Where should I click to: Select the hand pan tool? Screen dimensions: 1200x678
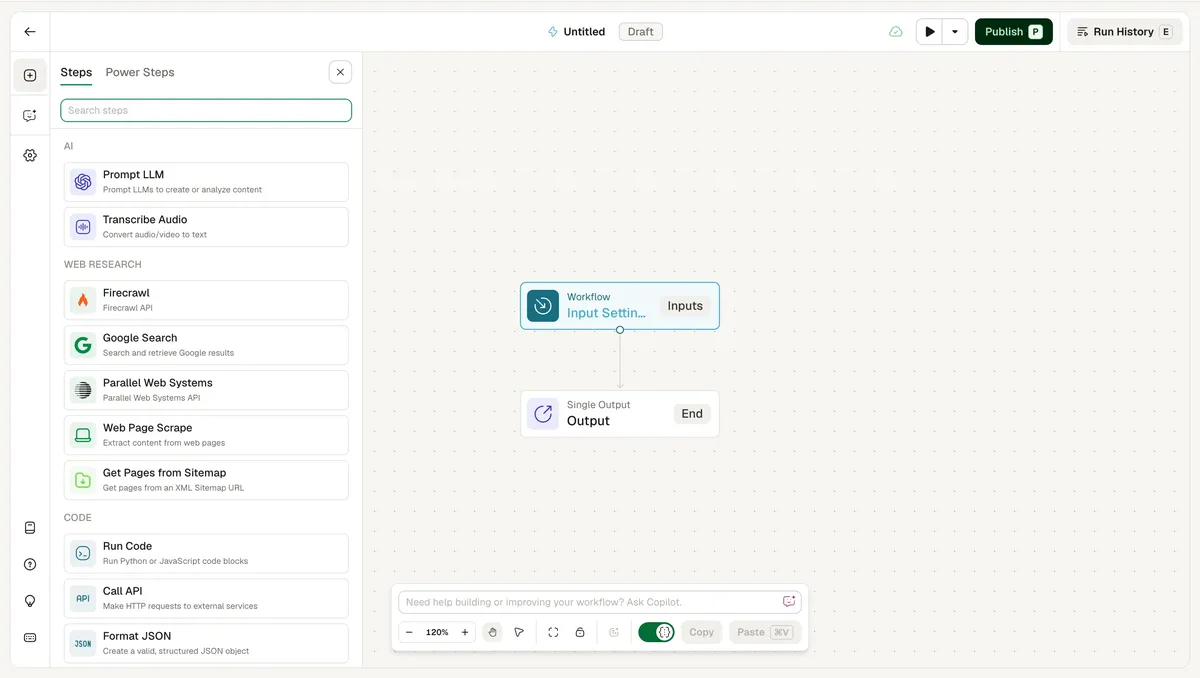pyautogui.click(x=492, y=632)
